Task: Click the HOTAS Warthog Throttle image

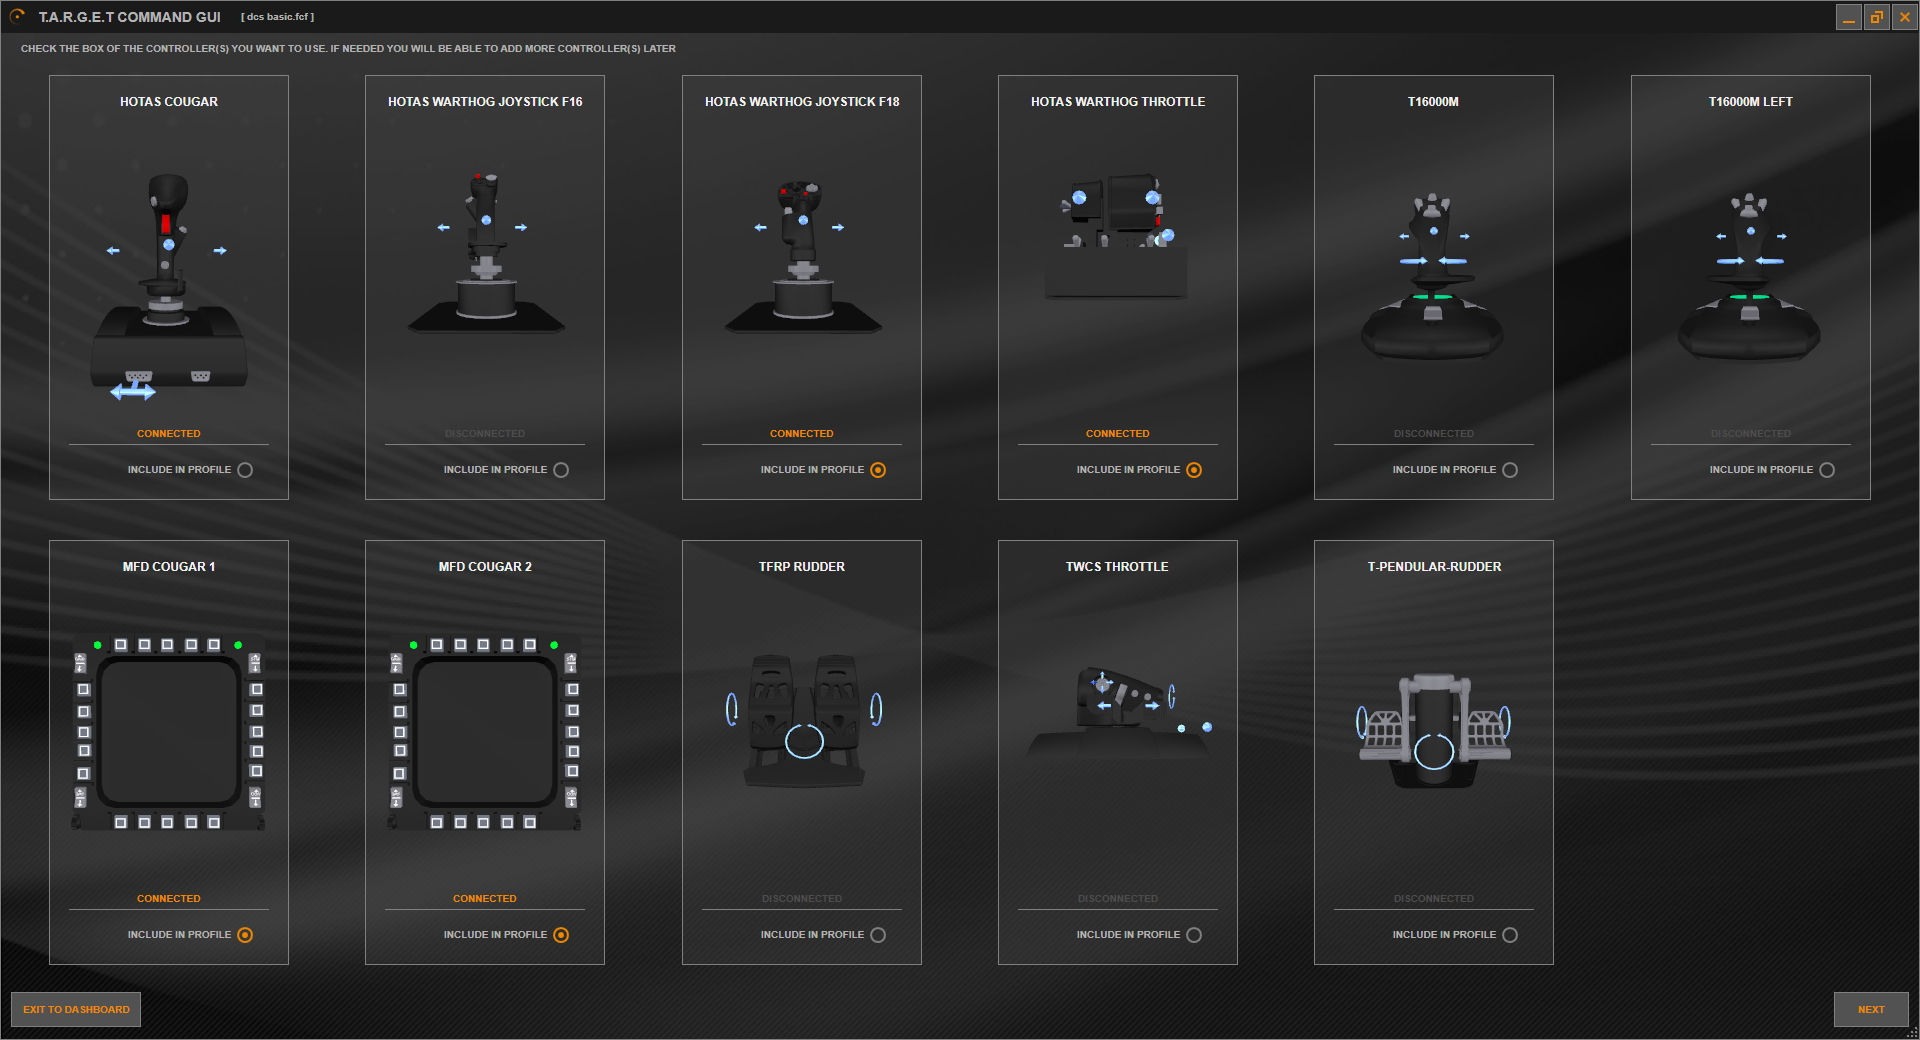Action: click(1117, 236)
